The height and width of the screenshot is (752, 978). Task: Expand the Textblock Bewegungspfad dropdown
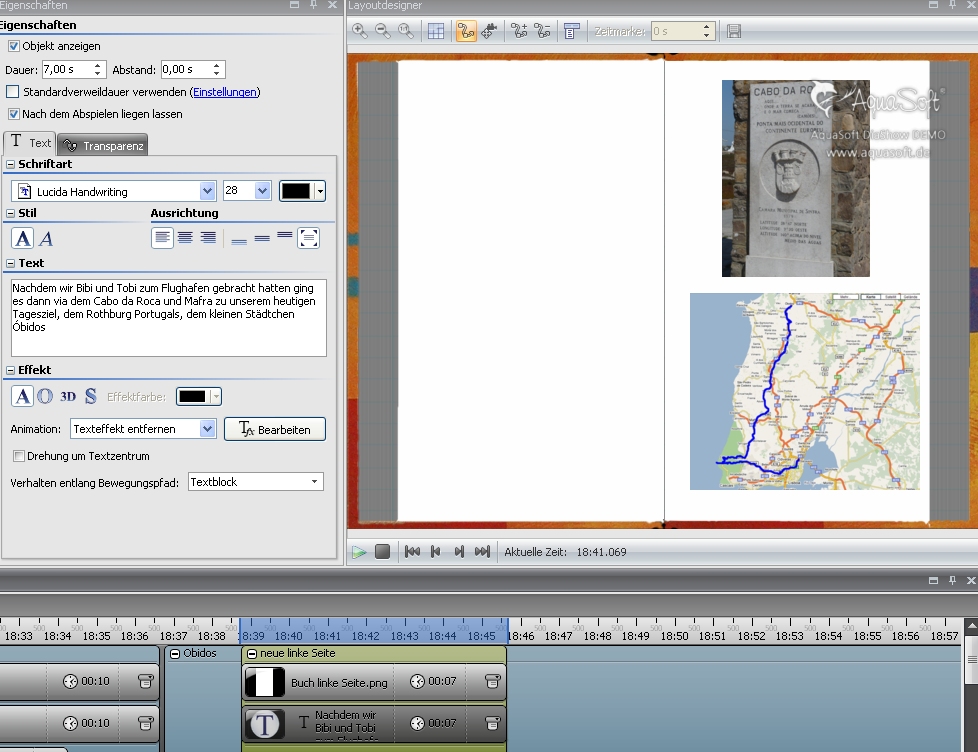pyautogui.click(x=314, y=482)
